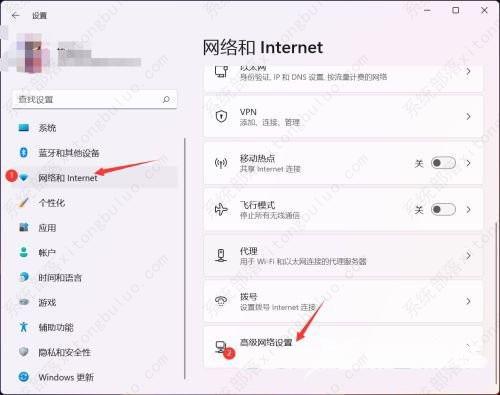The height and width of the screenshot is (395, 500).
Task: Open Windows 更新 in the sidebar
Action: (95, 377)
